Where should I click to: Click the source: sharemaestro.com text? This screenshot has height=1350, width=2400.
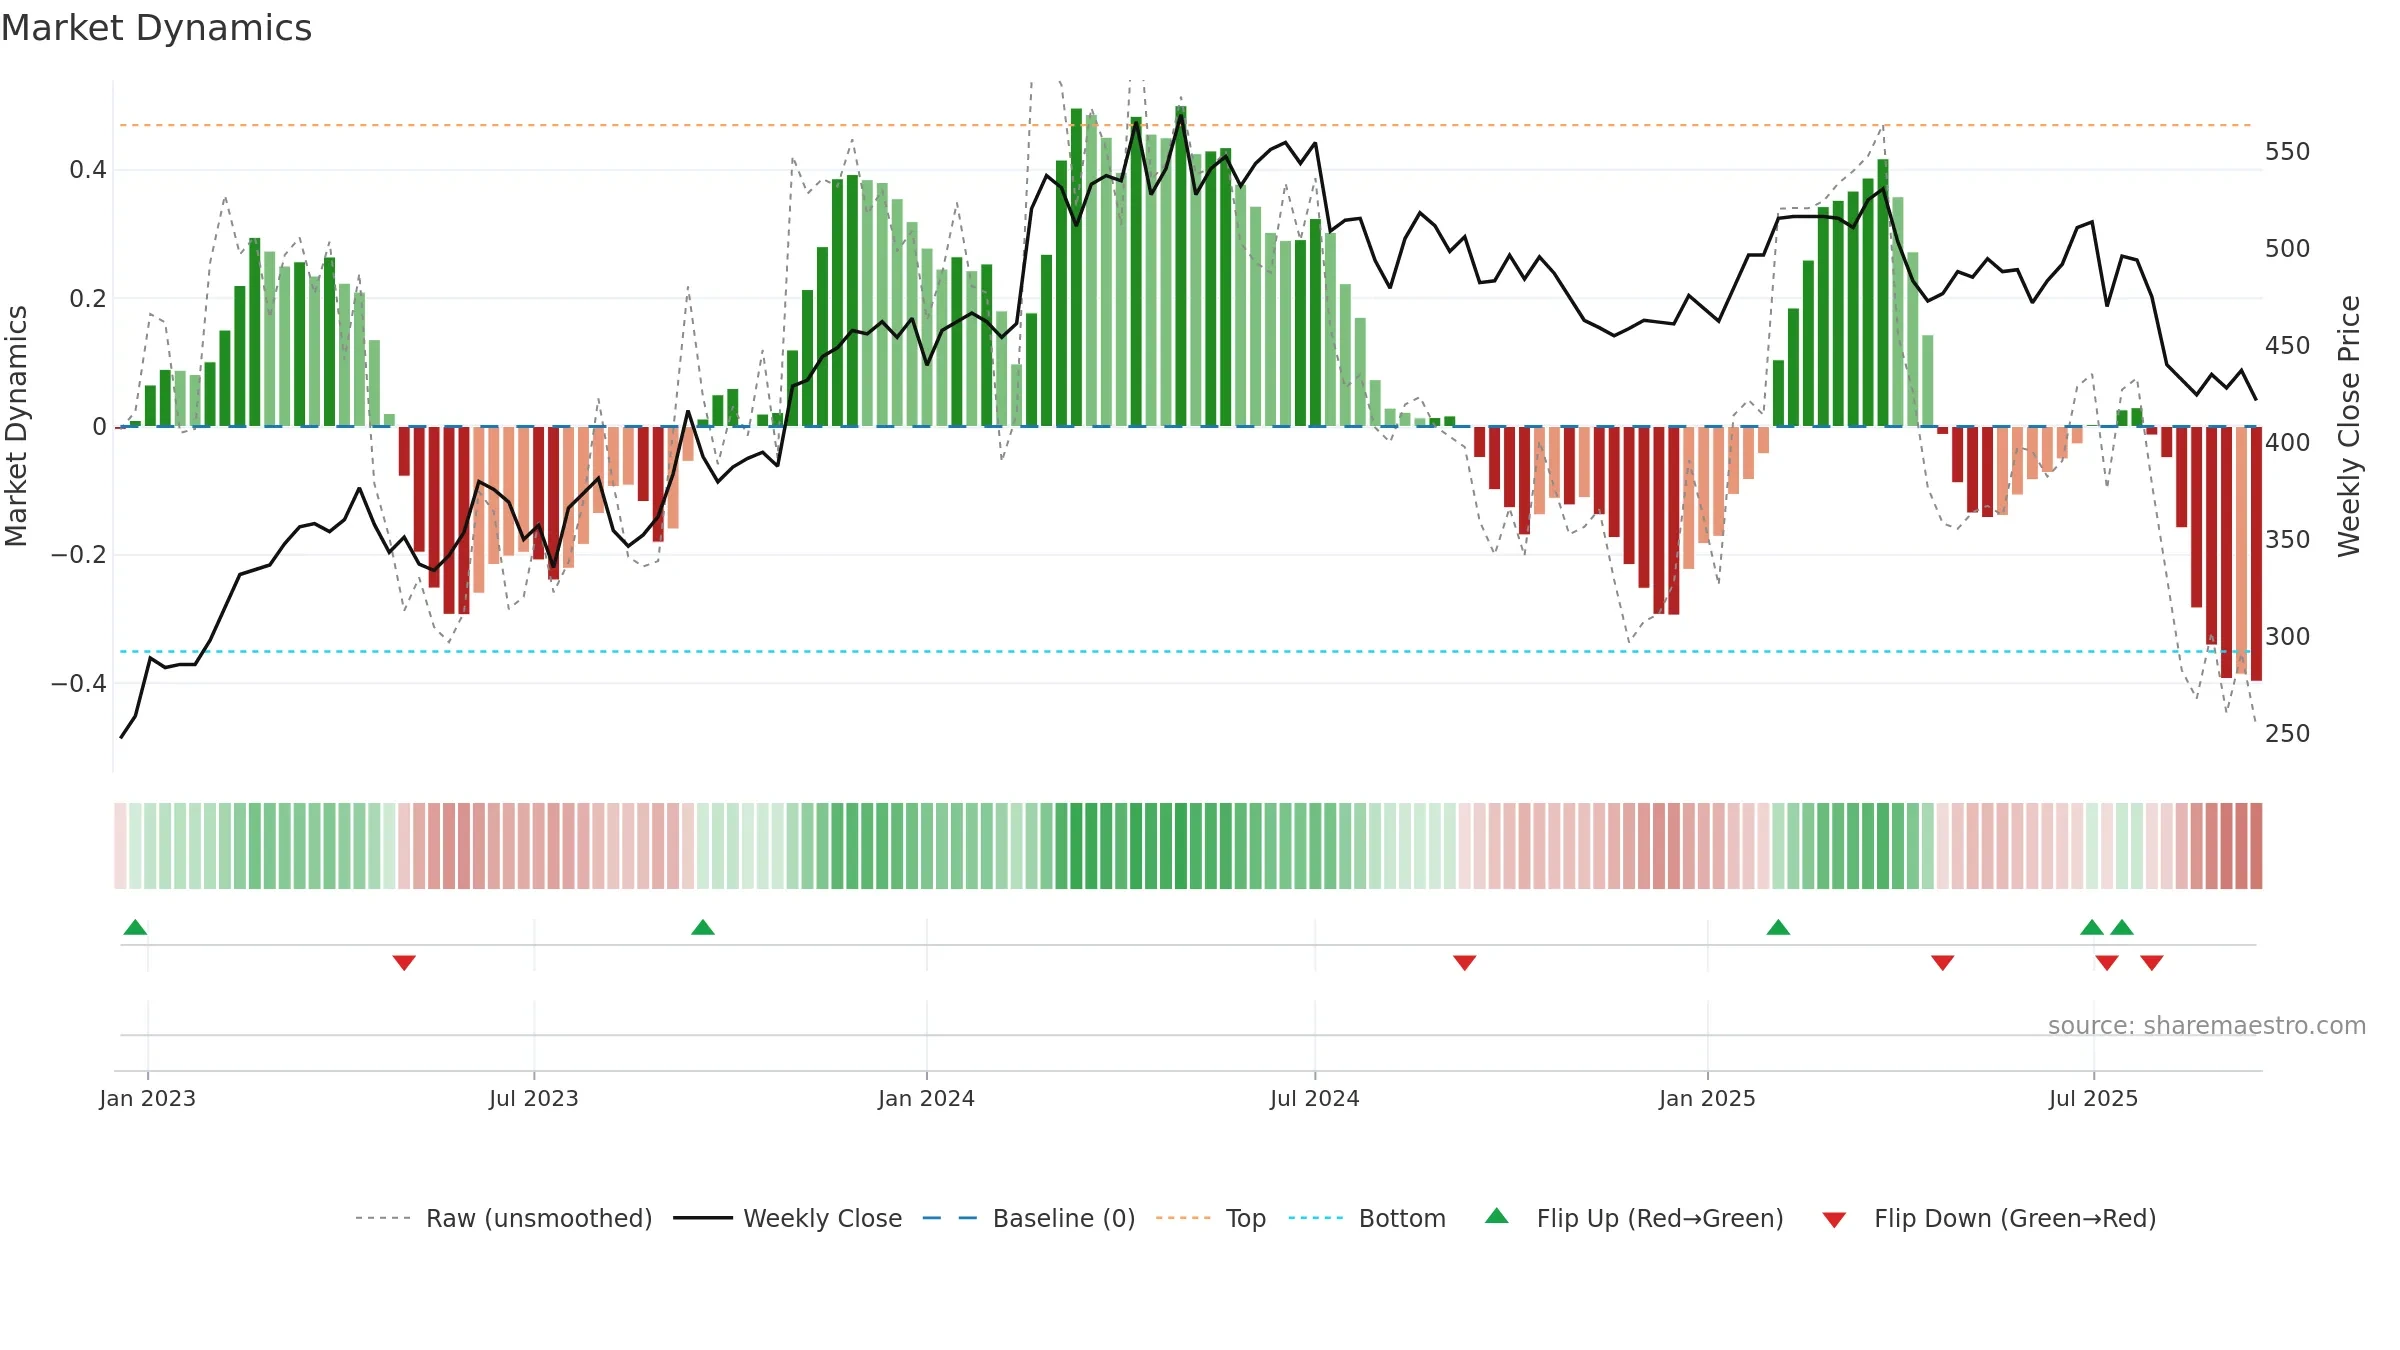click(x=2207, y=1025)
